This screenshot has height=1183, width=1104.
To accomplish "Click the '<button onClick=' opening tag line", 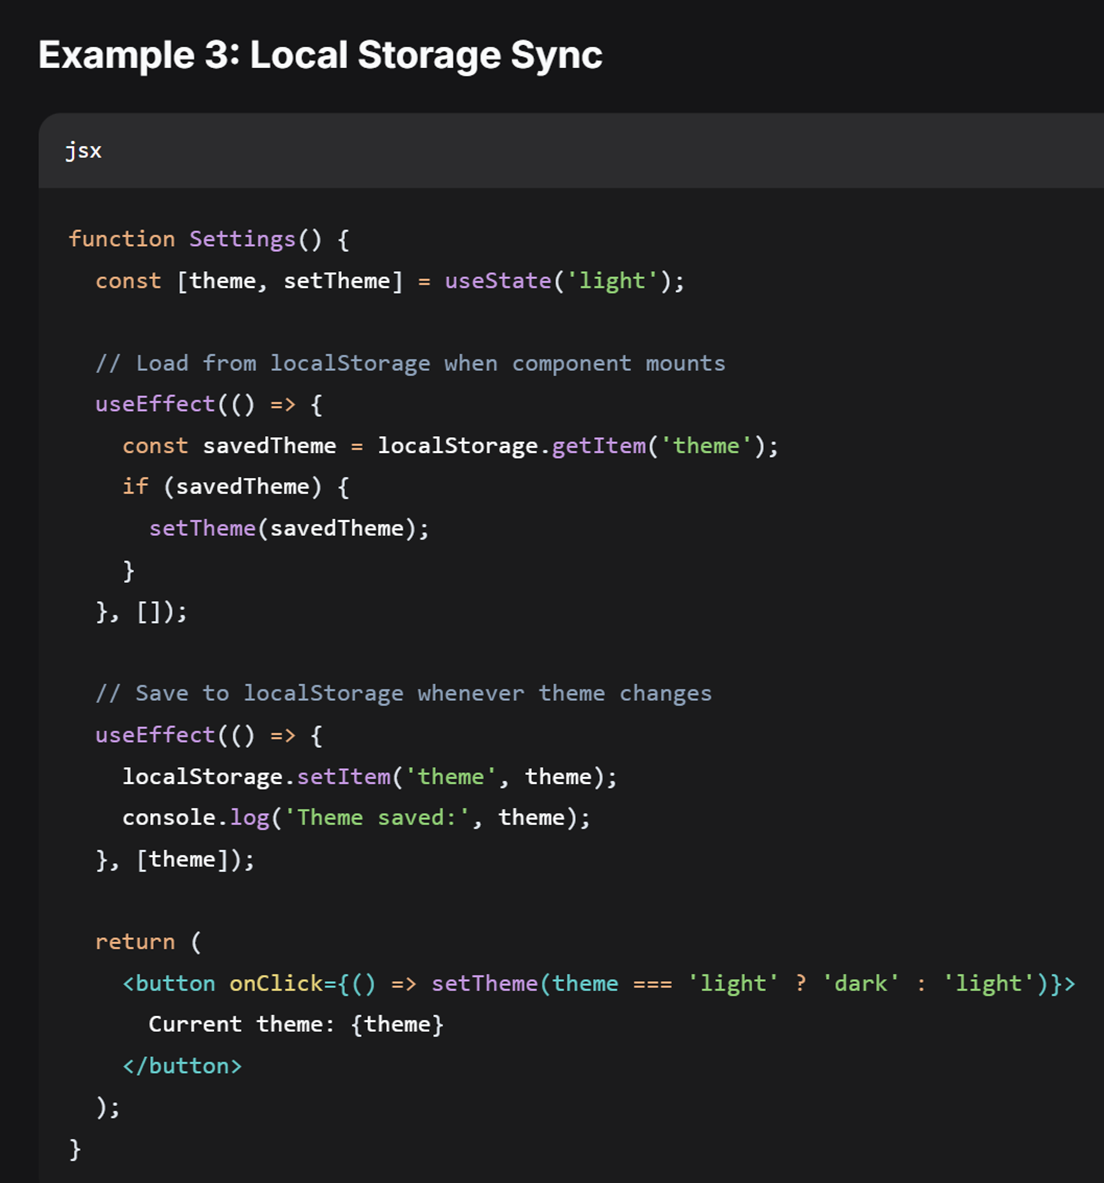I will [599, 983].
